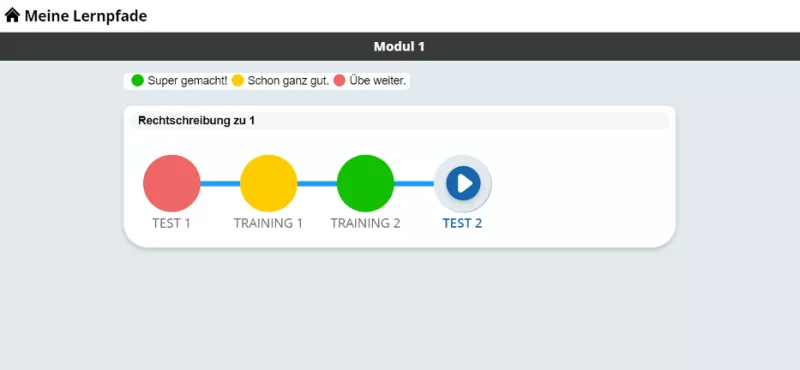Click the TRAINING 2 label

pos(365,224)
